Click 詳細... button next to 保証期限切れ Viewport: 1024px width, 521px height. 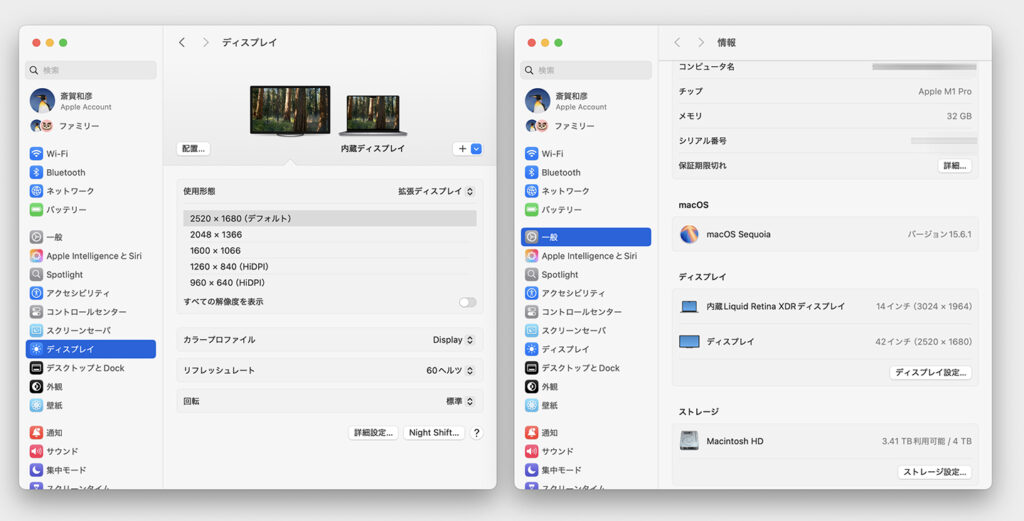(x=955, y=166)
